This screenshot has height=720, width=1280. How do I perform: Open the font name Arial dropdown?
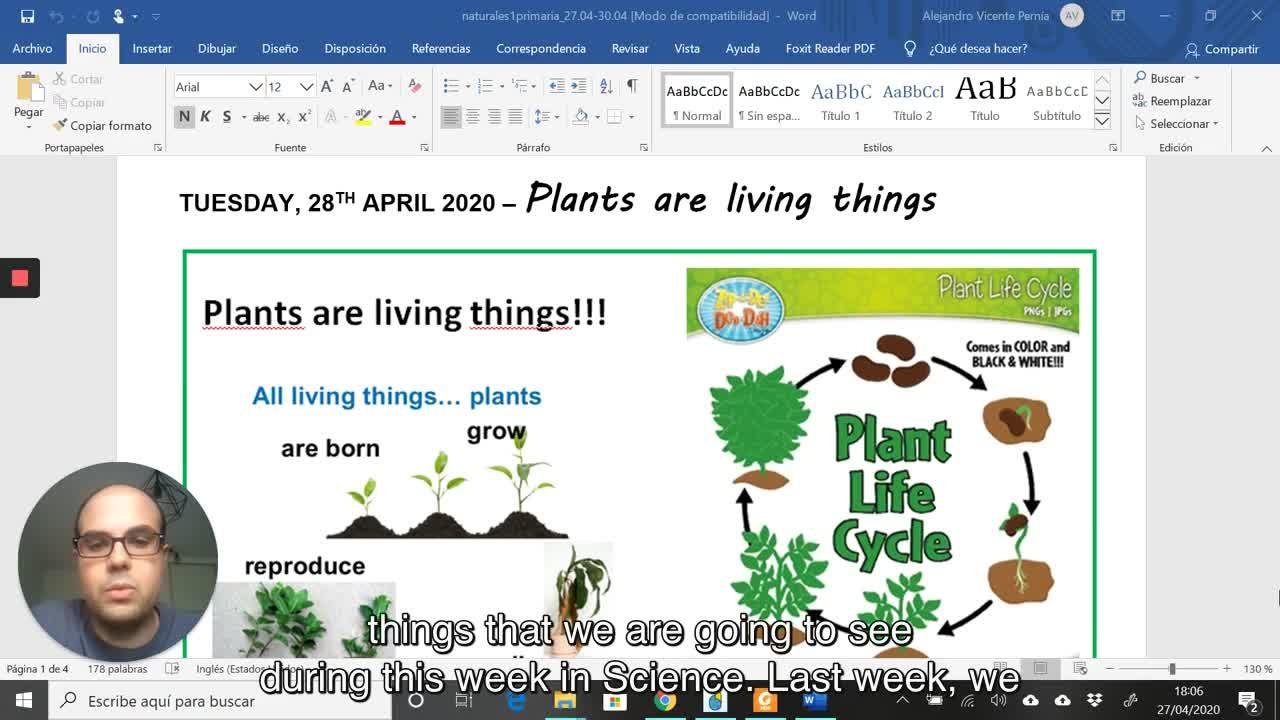(256, 87)
